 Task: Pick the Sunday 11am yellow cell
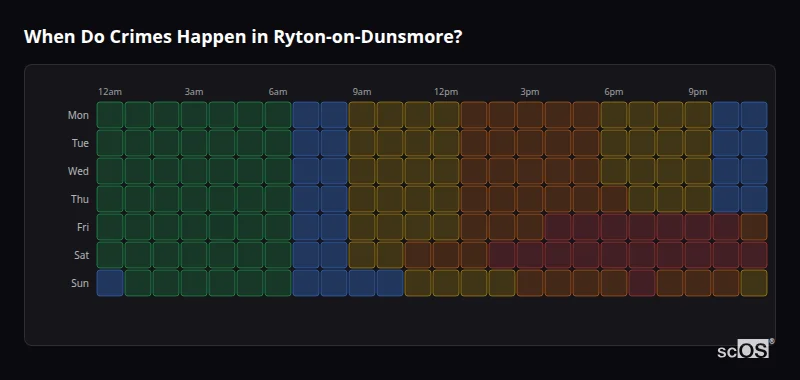point(418,283)
